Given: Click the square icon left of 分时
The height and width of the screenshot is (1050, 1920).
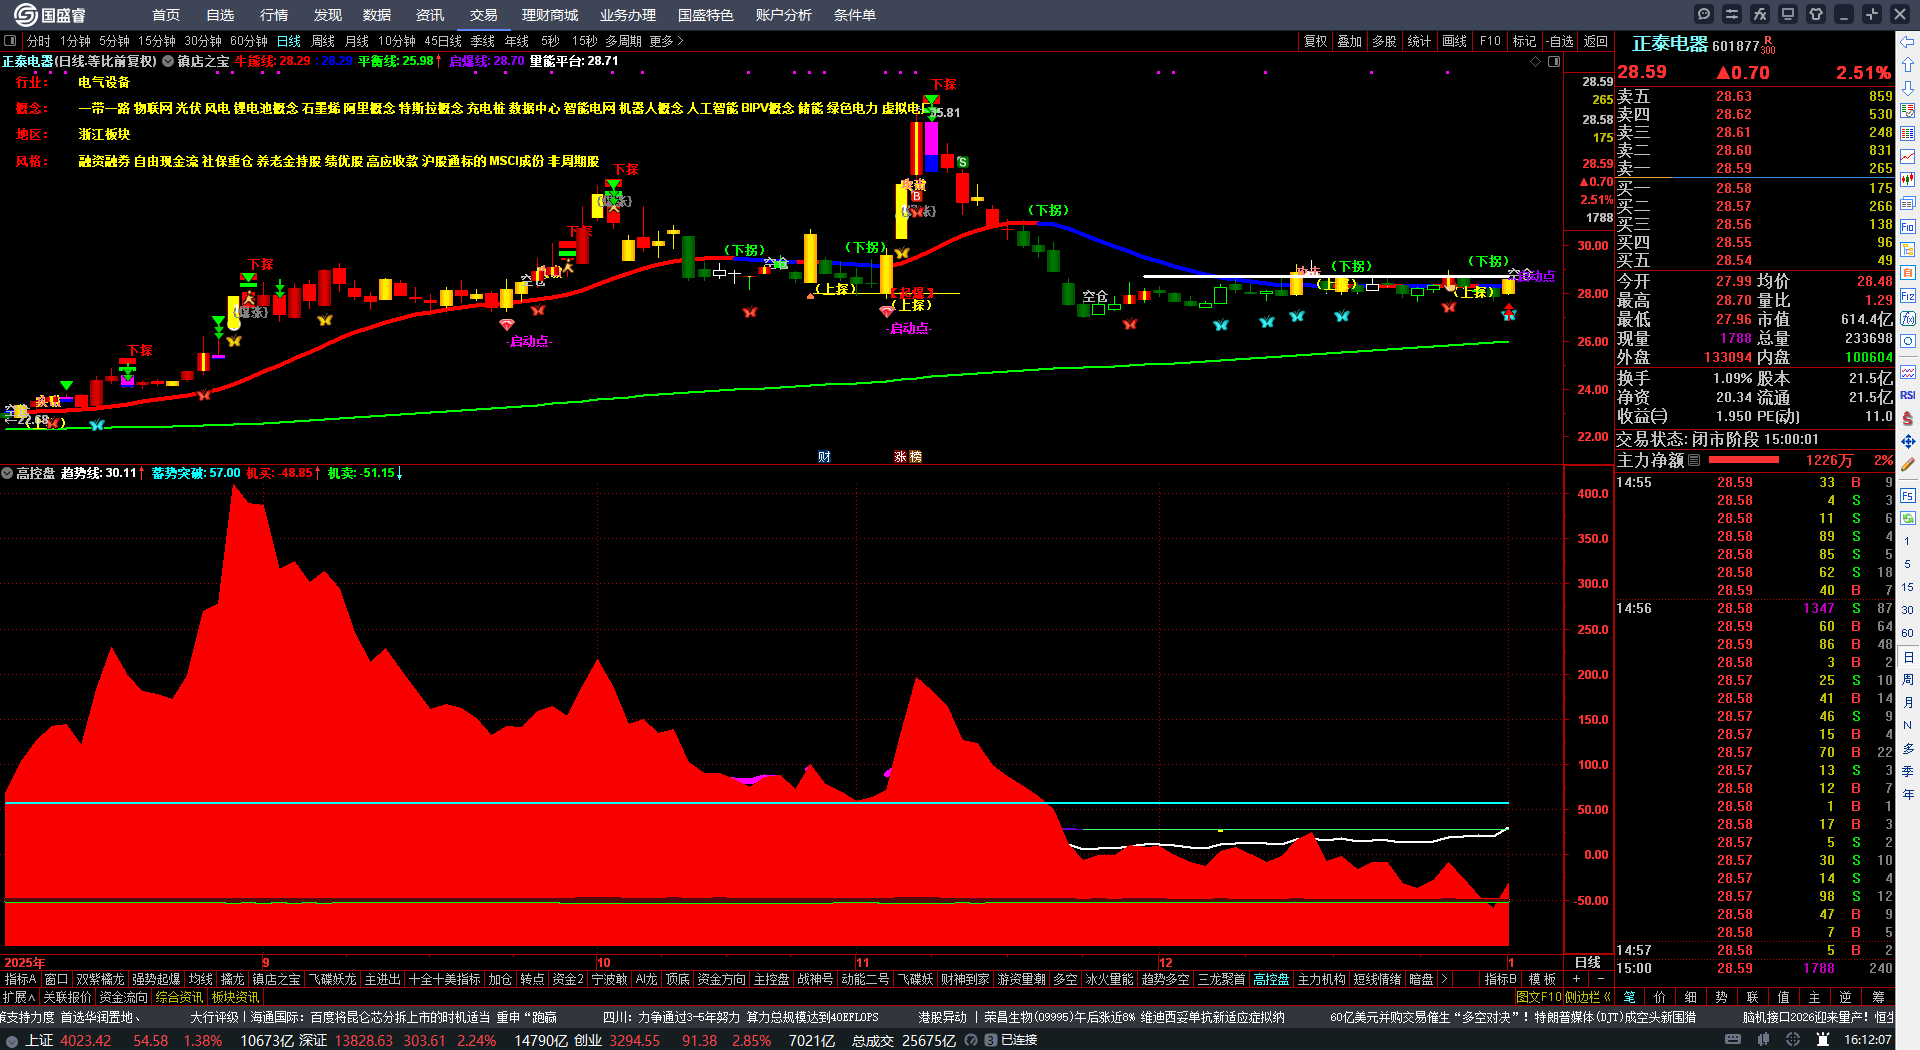Looking at the screenshot, I should tap(10, 41).
